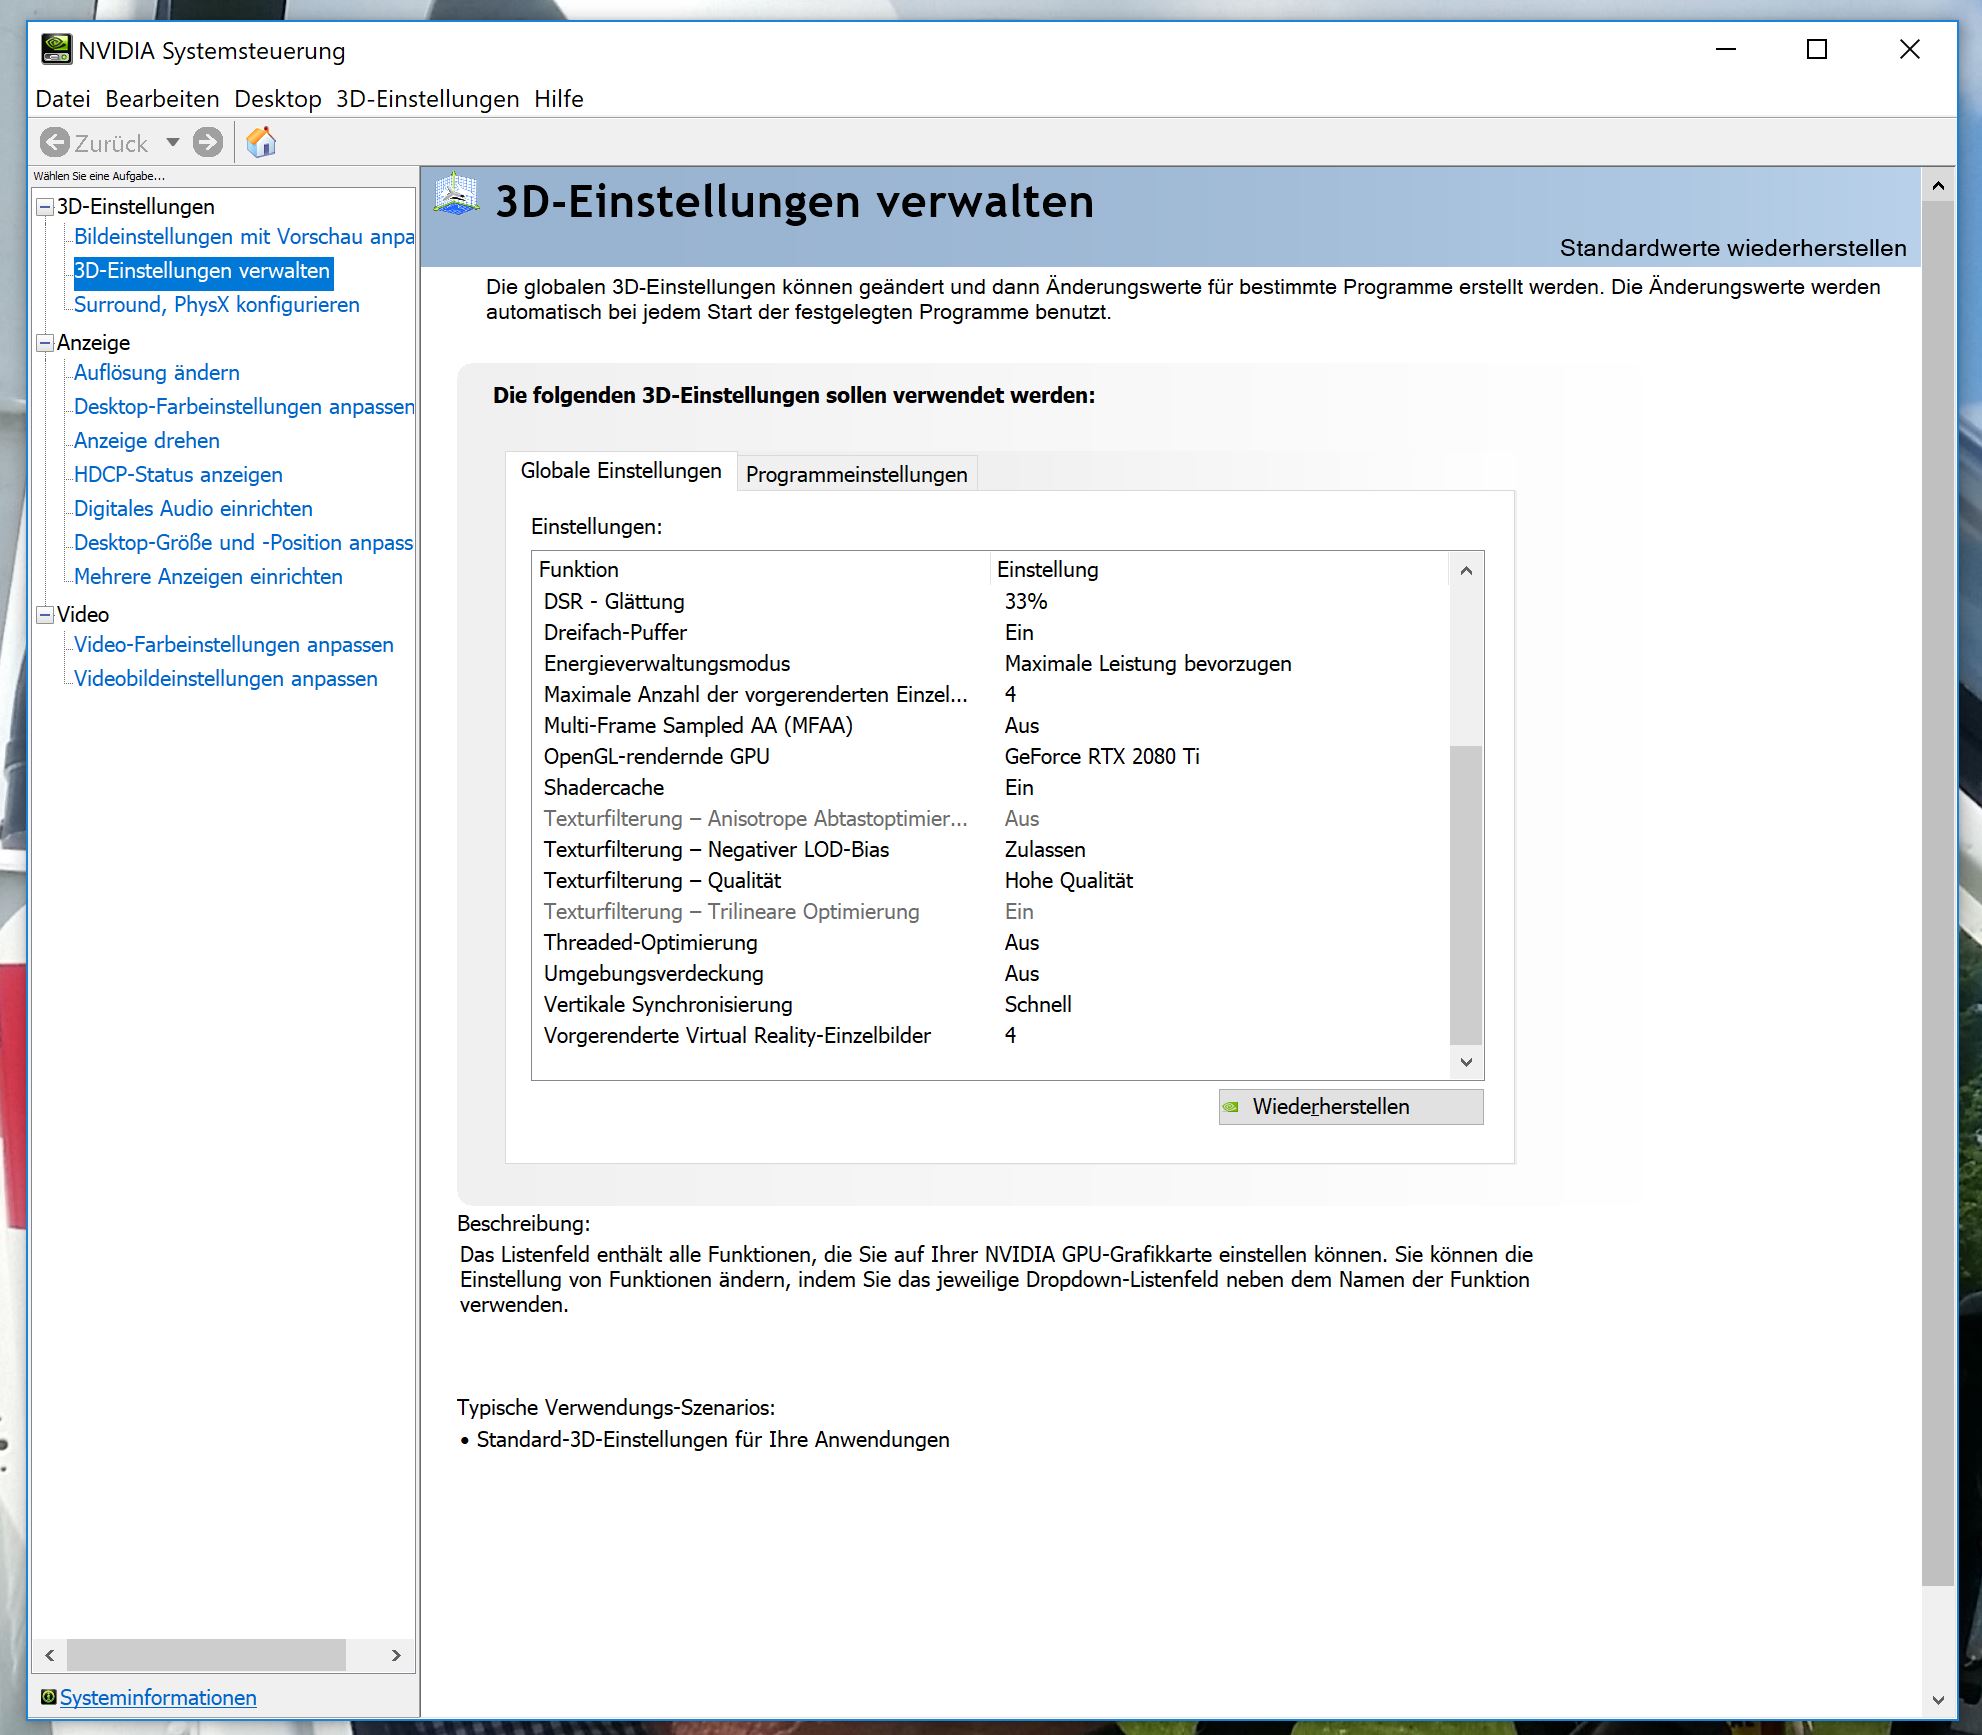Maximize the NVIDIA Systemsteuerung window
Viewport: 1982px width, 1735px height.
(x=1817, y=49)
